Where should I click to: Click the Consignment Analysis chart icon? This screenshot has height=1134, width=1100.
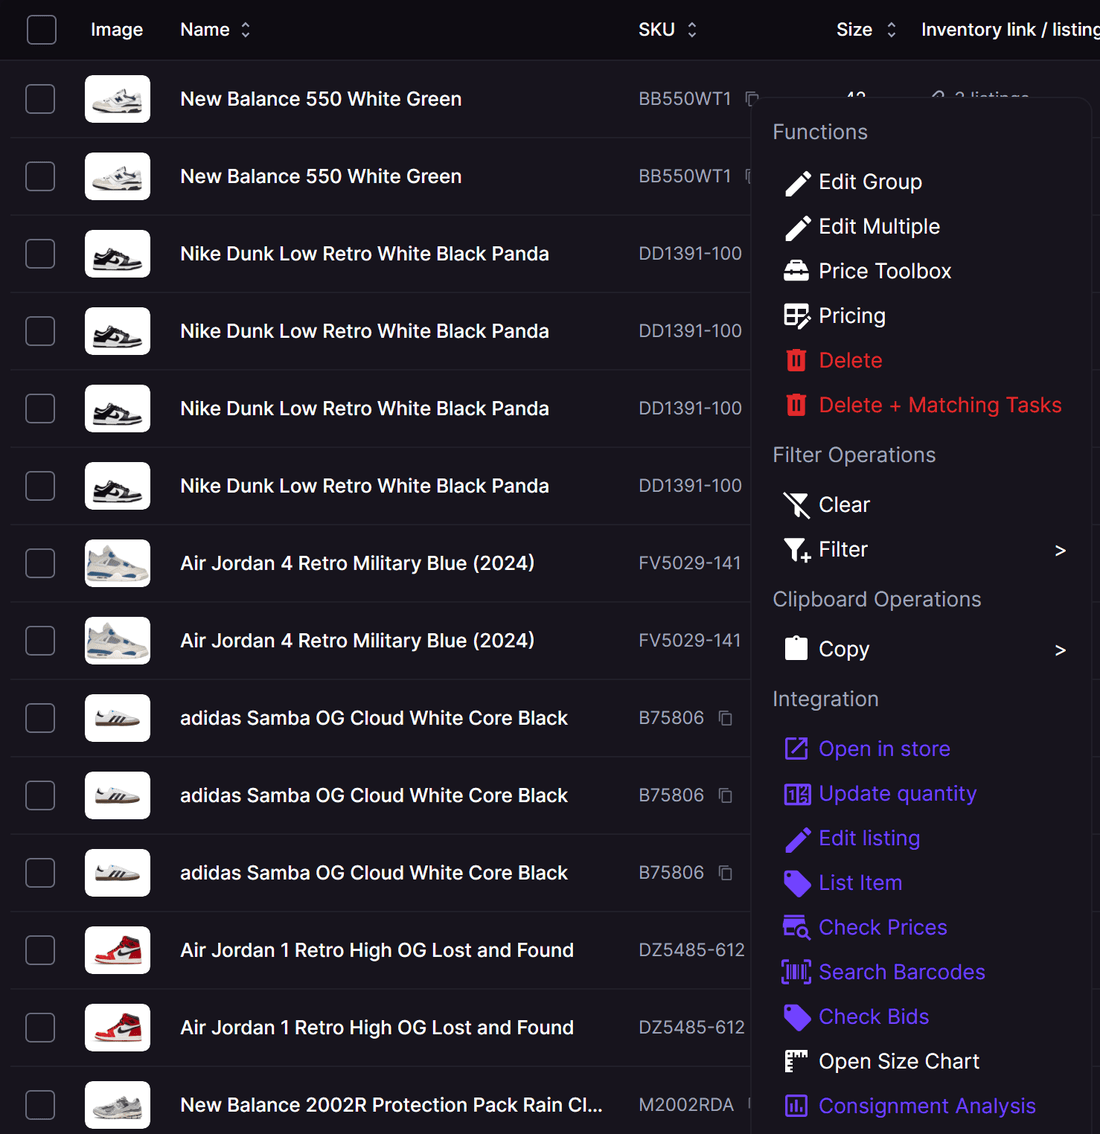coord(796,1106)
